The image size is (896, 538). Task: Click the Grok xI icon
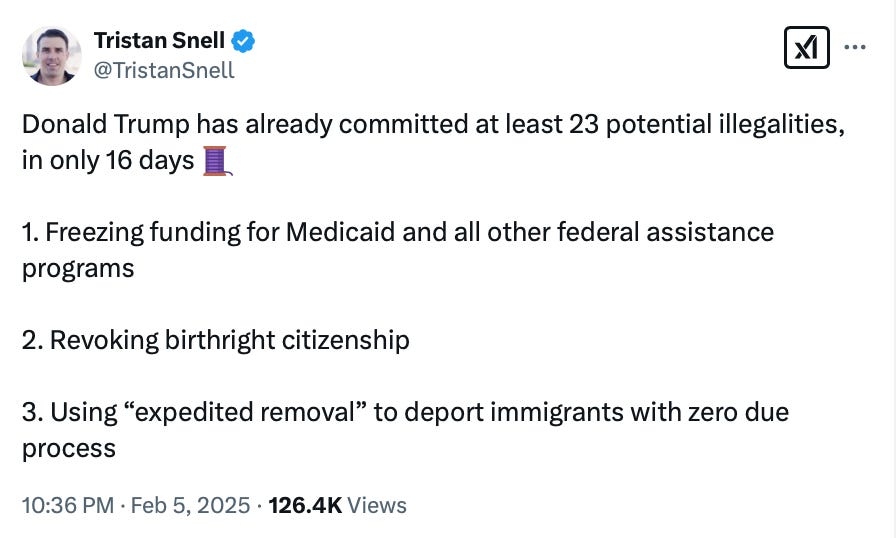(806, 47)
